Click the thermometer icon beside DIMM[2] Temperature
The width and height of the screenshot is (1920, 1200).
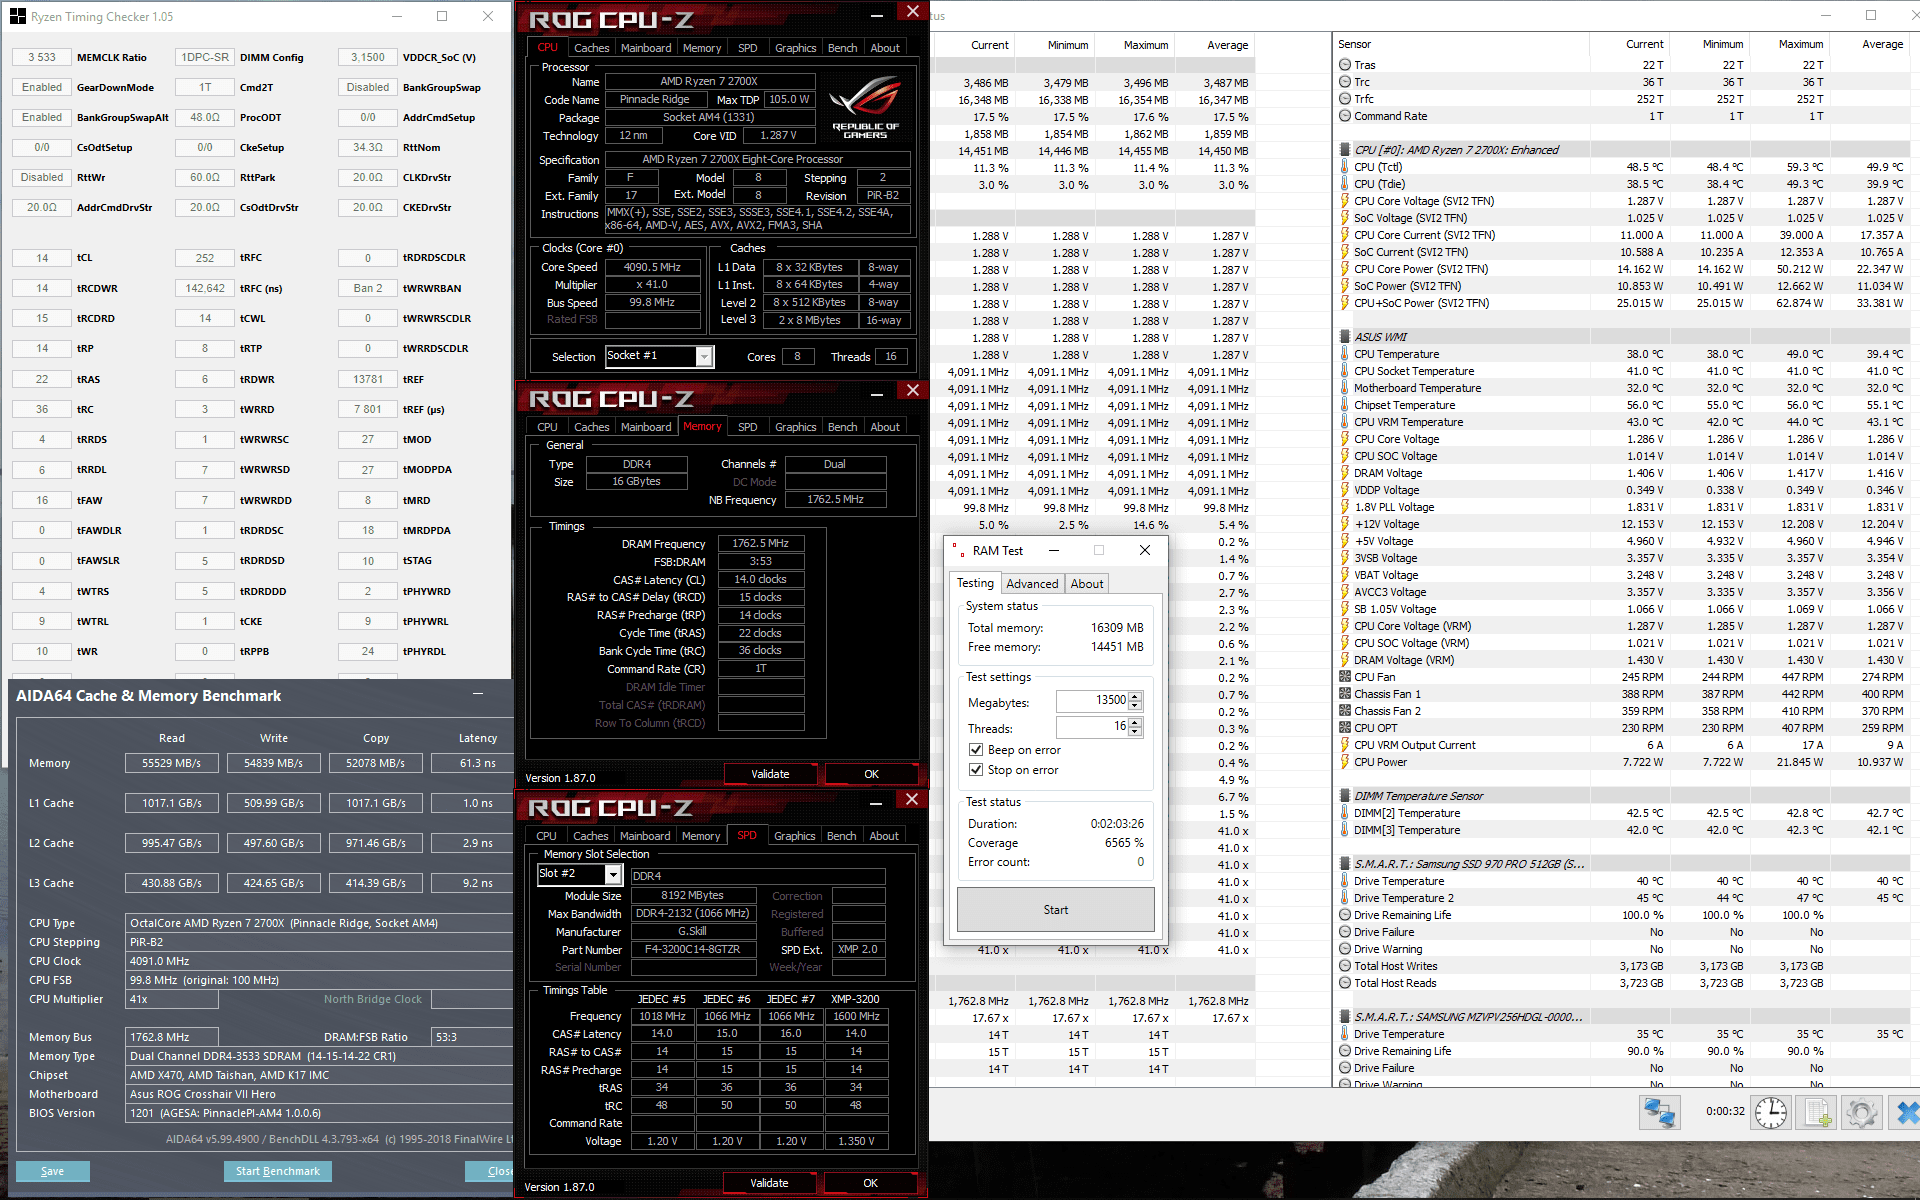pos(1345,813)
